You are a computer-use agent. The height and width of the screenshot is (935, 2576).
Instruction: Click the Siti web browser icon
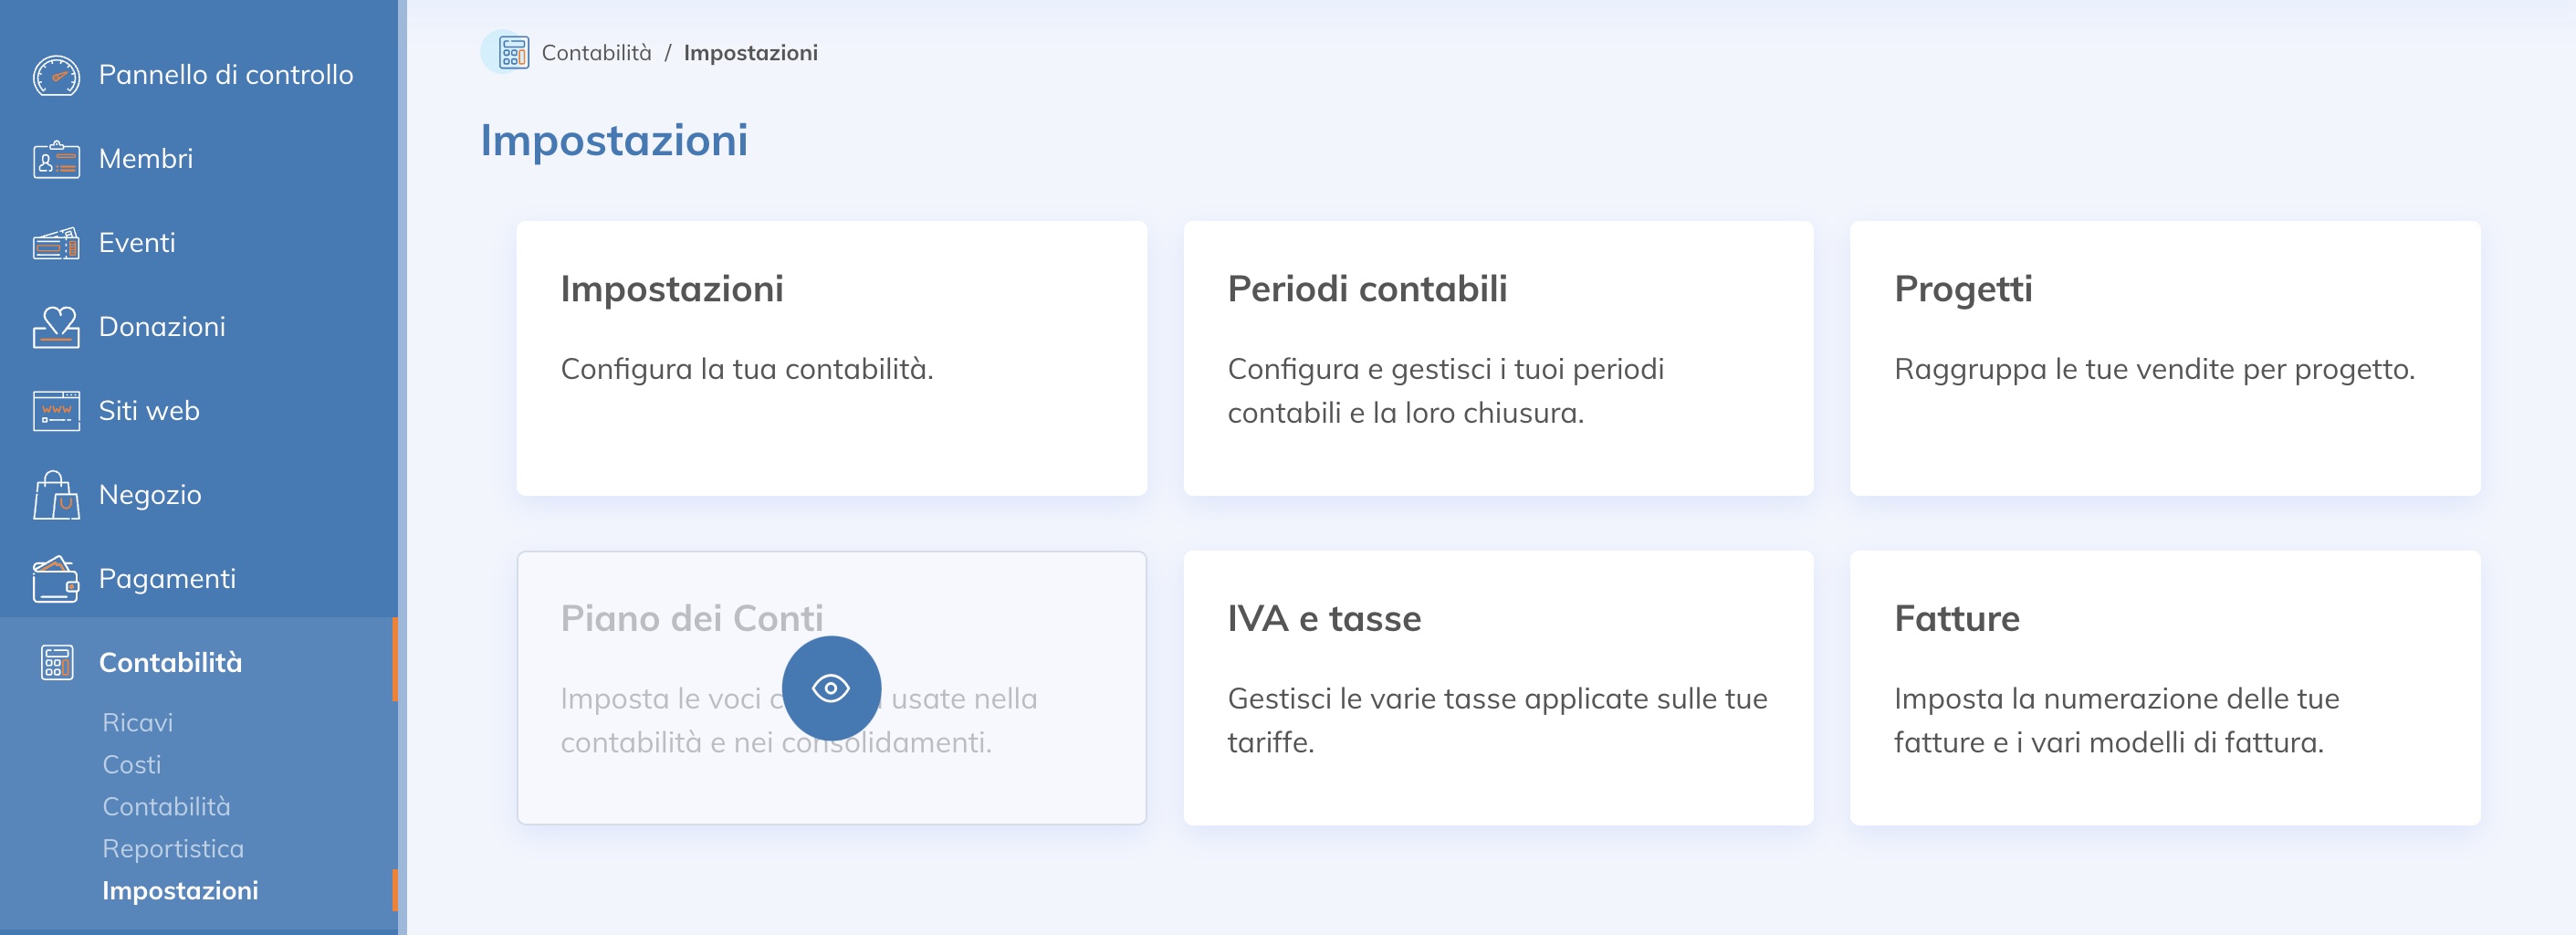tap(56, 411)
